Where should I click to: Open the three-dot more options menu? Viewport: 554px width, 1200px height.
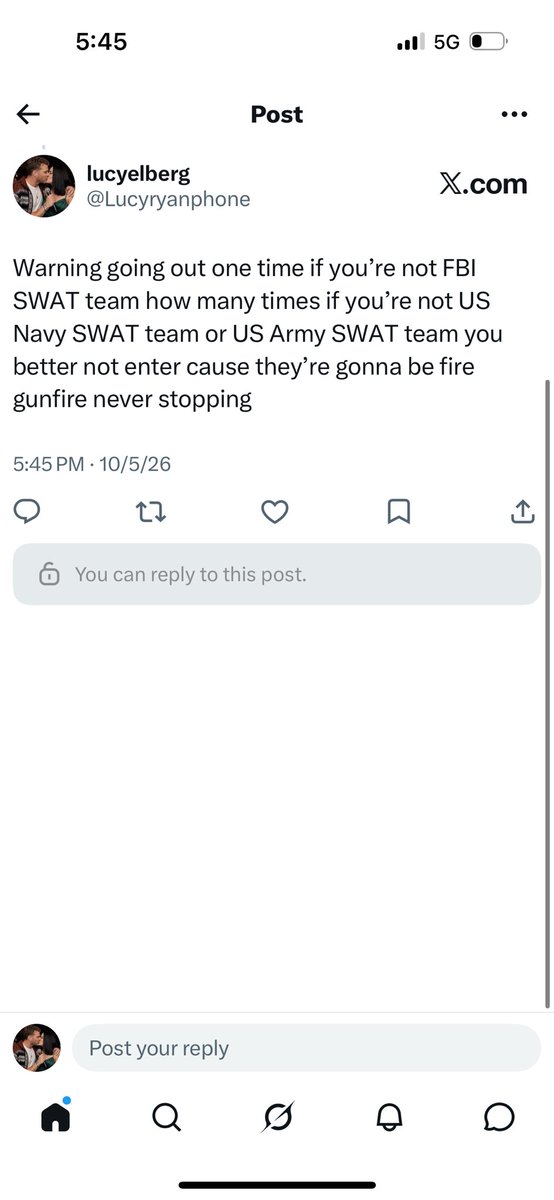(x=512, y=114)
